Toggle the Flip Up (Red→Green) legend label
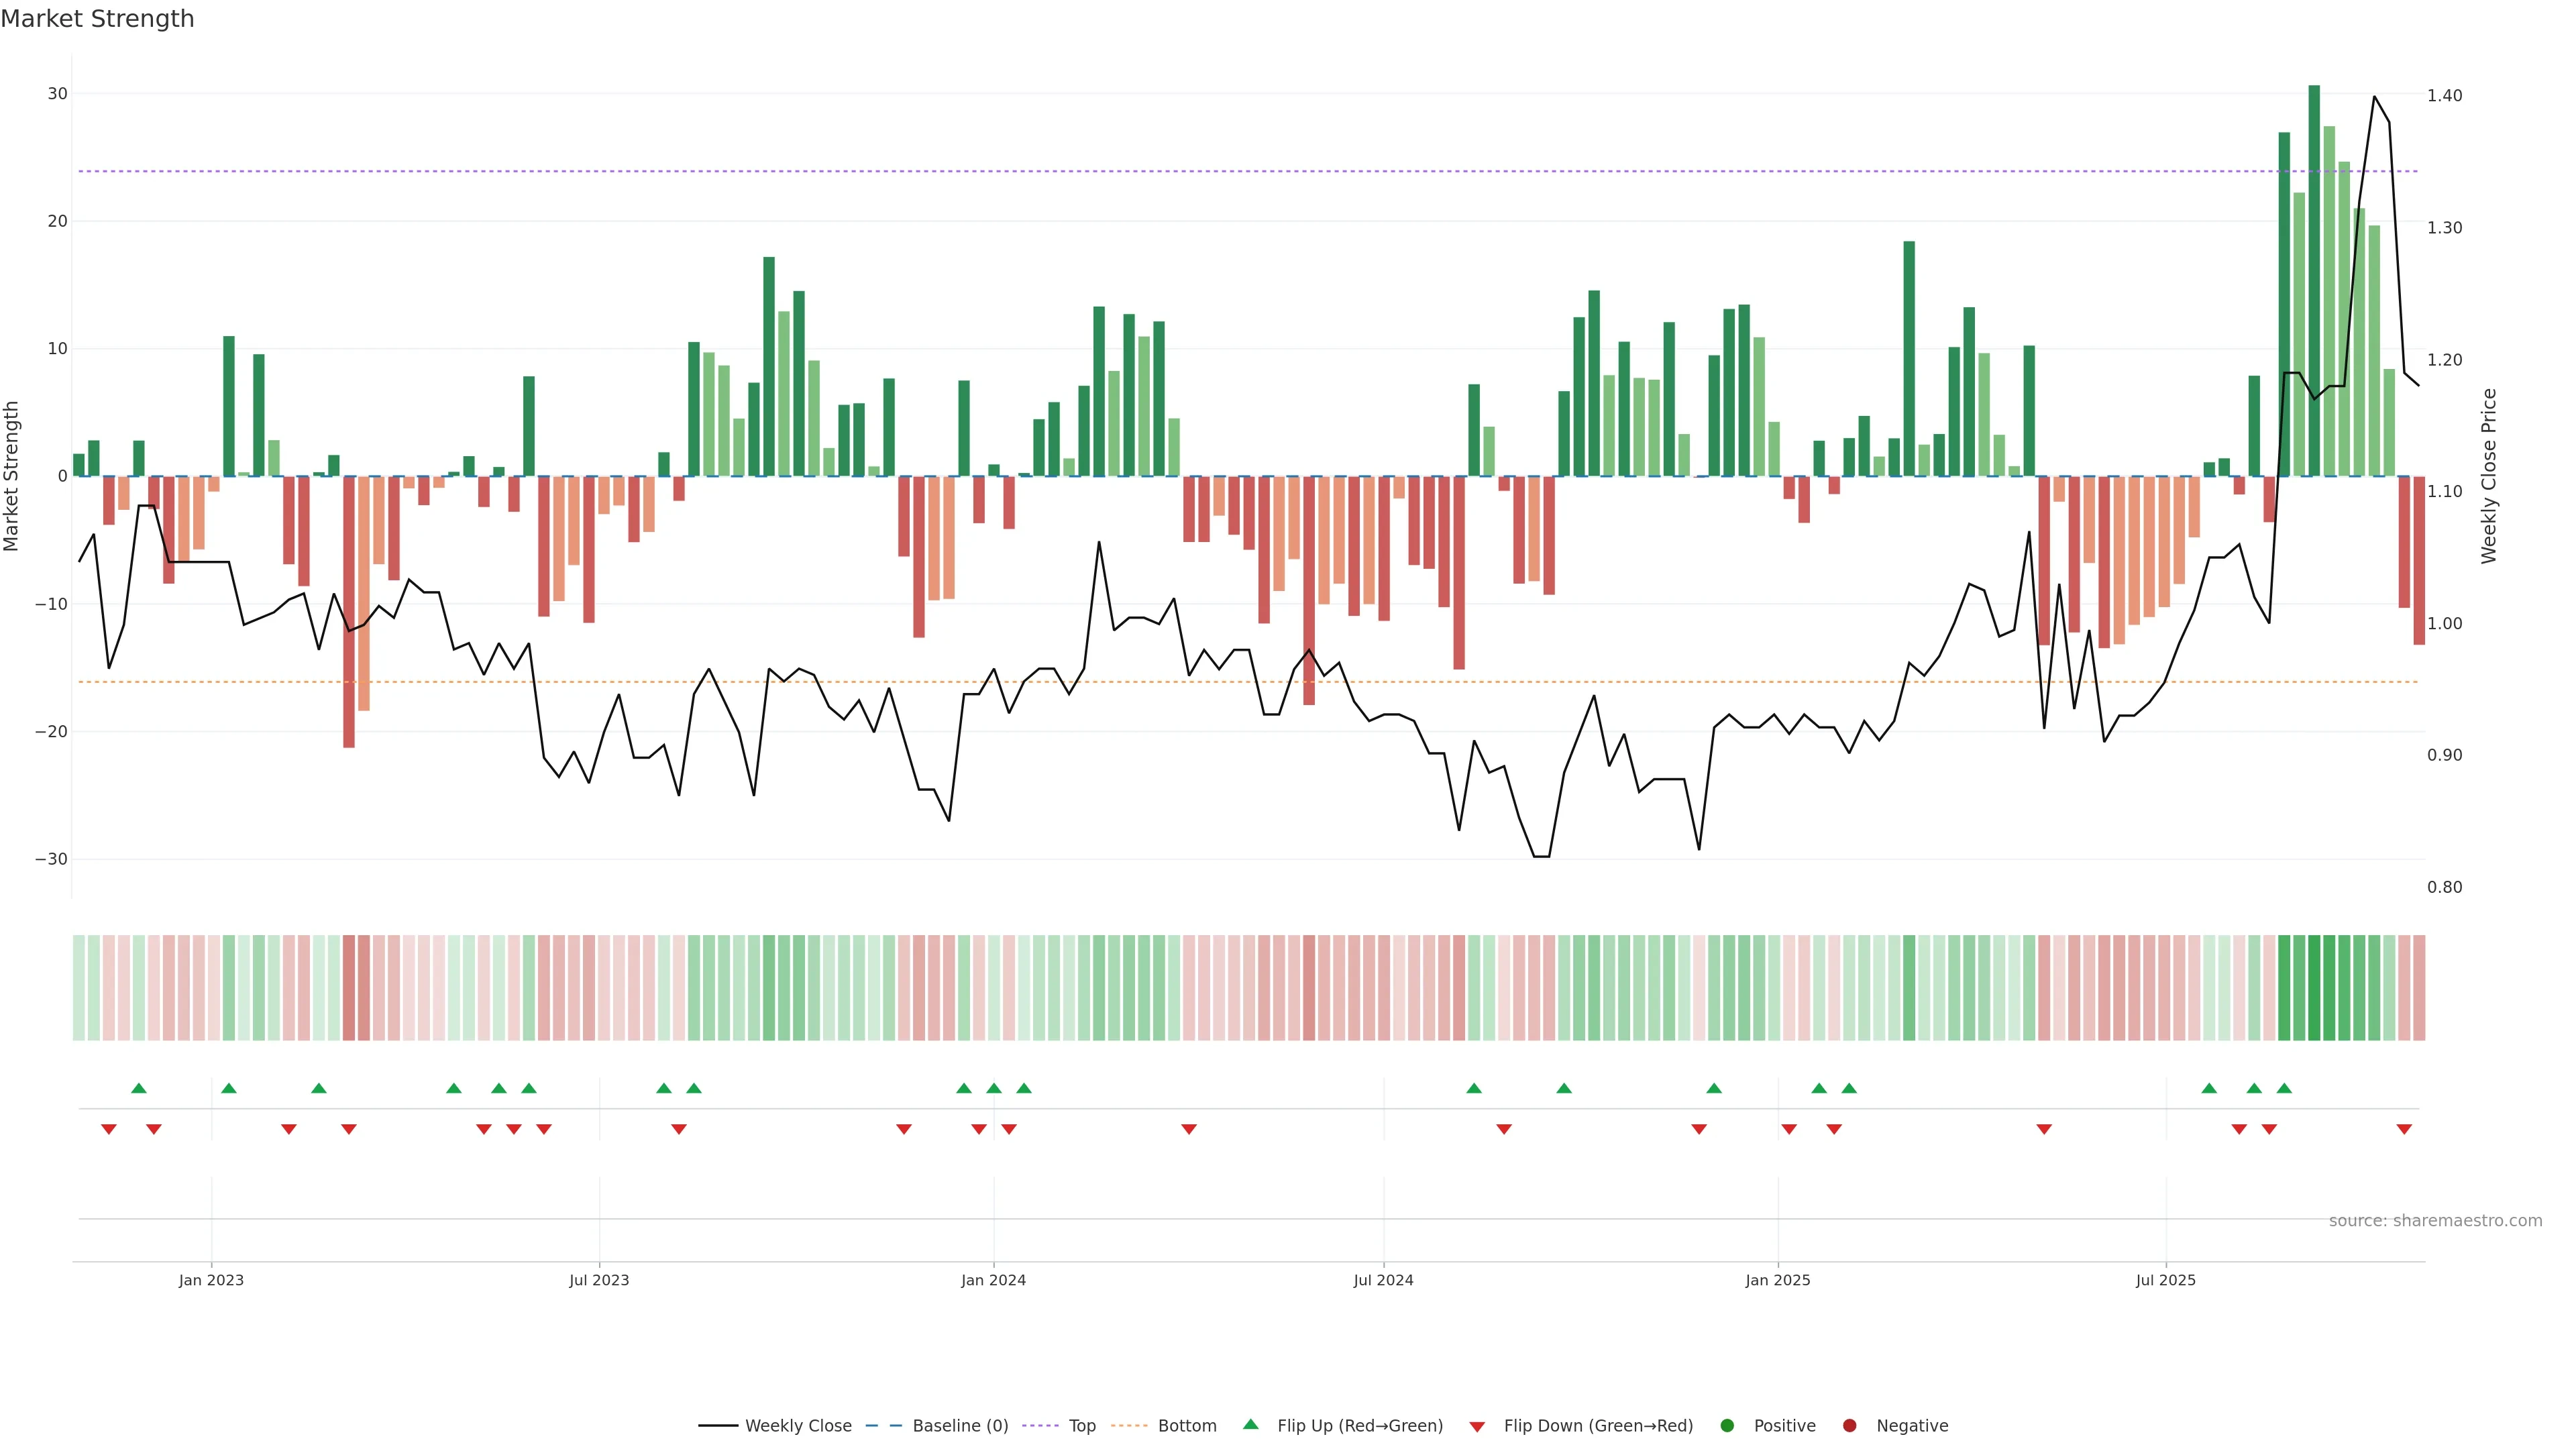Screen dimensions: 2576x1449 point(1360,1426)
